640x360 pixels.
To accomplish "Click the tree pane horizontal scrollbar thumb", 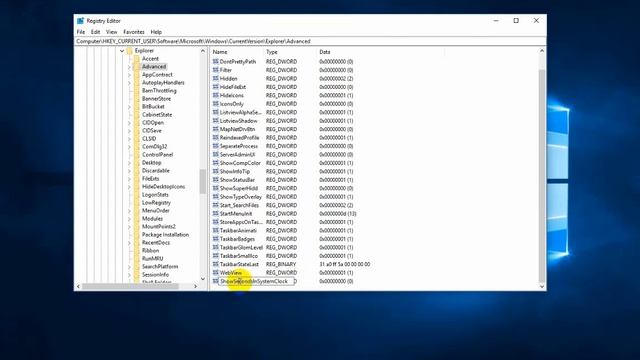I will (x=131, y=287).
